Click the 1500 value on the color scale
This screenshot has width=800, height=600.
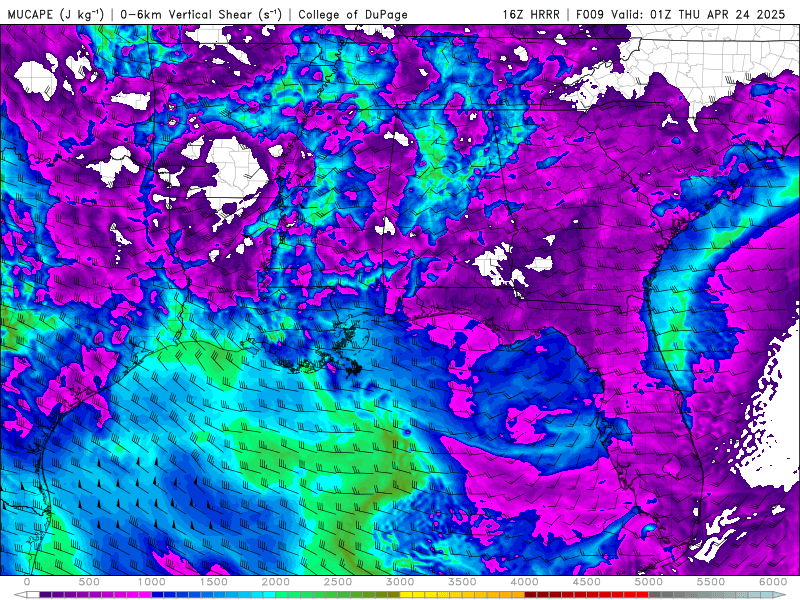click(214, 582)
